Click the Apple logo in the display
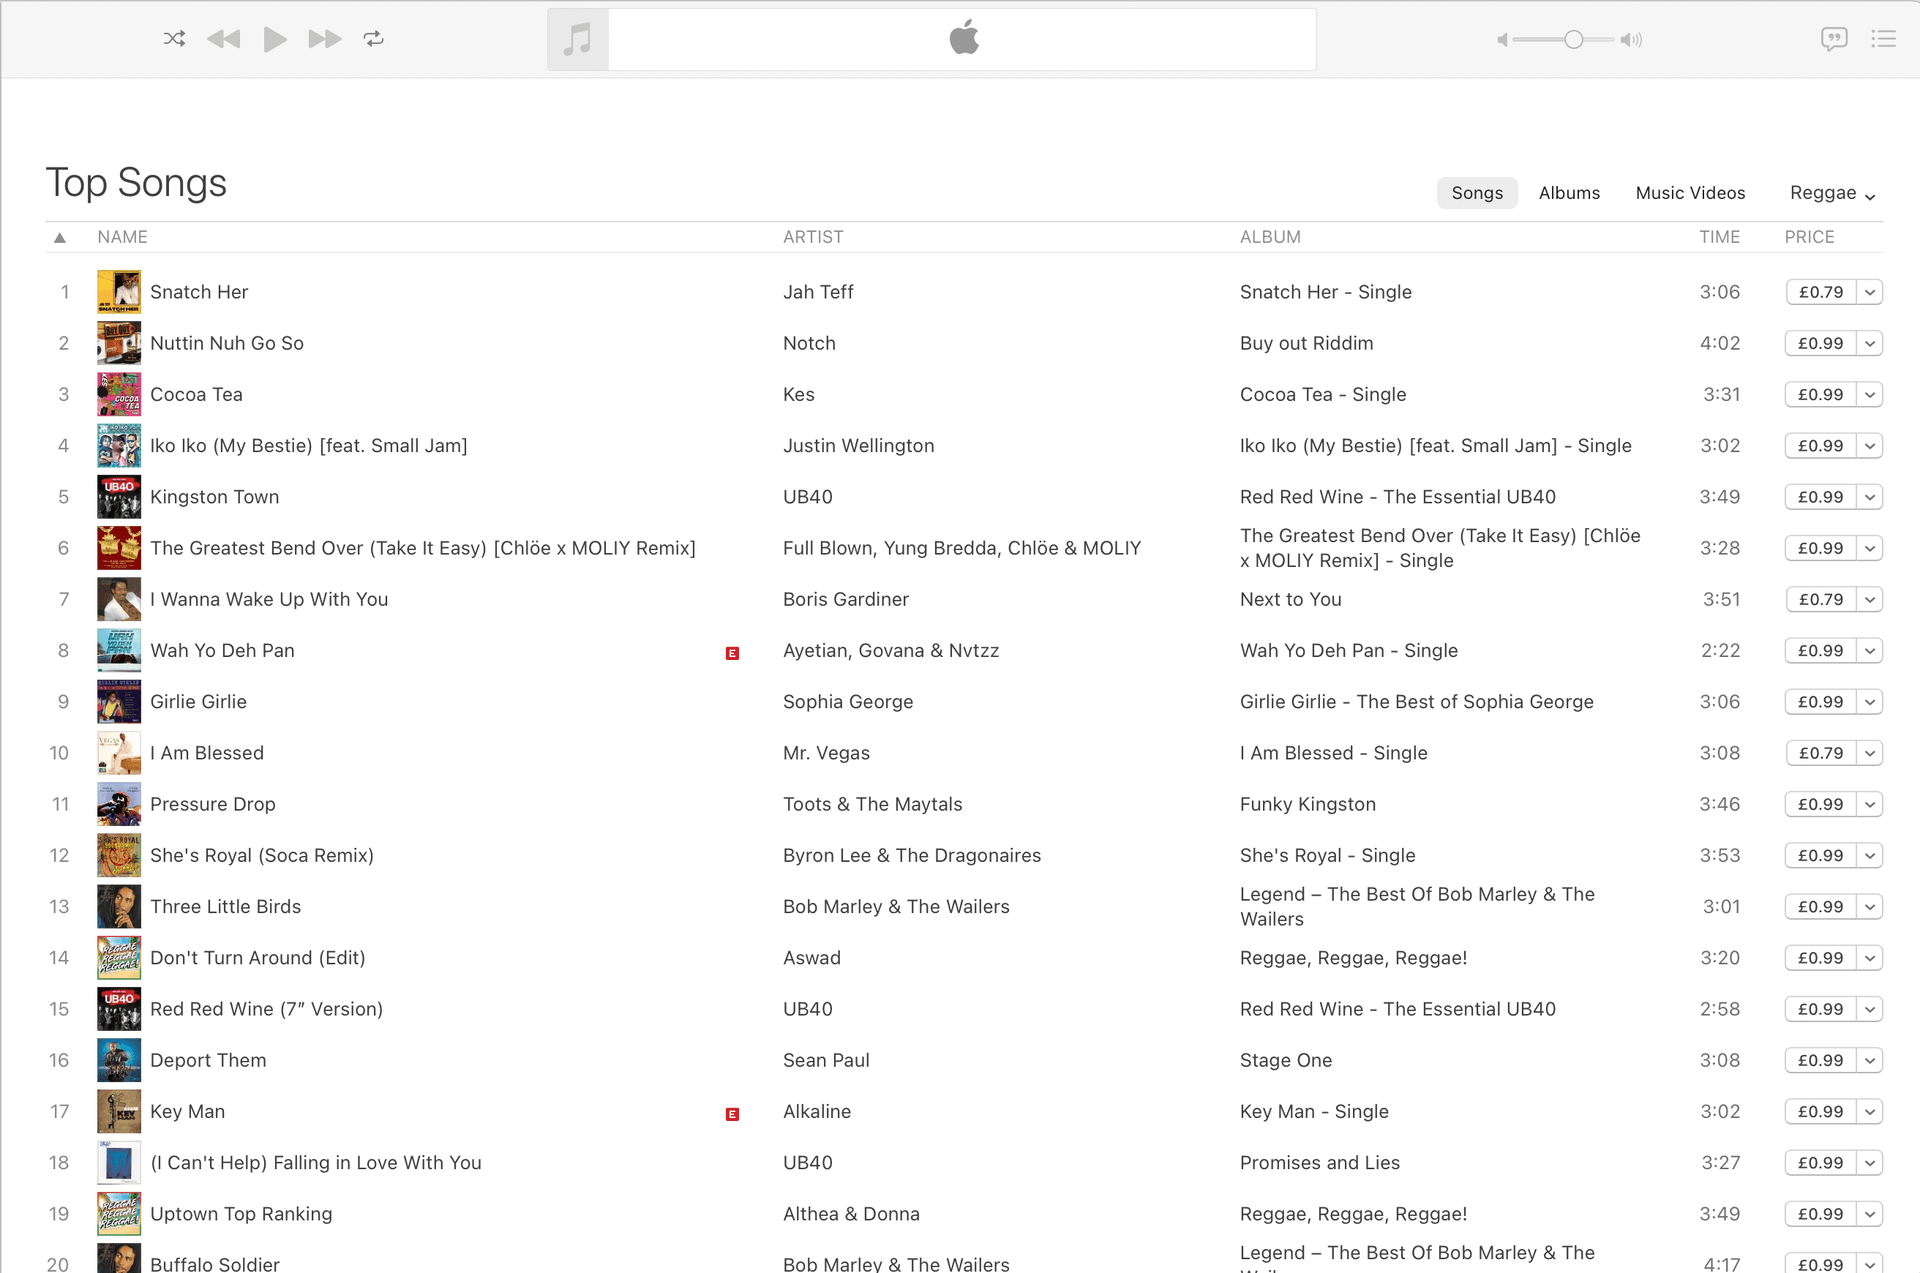1920x1273 pixels. pyautogui.click(x=964, y=38)
